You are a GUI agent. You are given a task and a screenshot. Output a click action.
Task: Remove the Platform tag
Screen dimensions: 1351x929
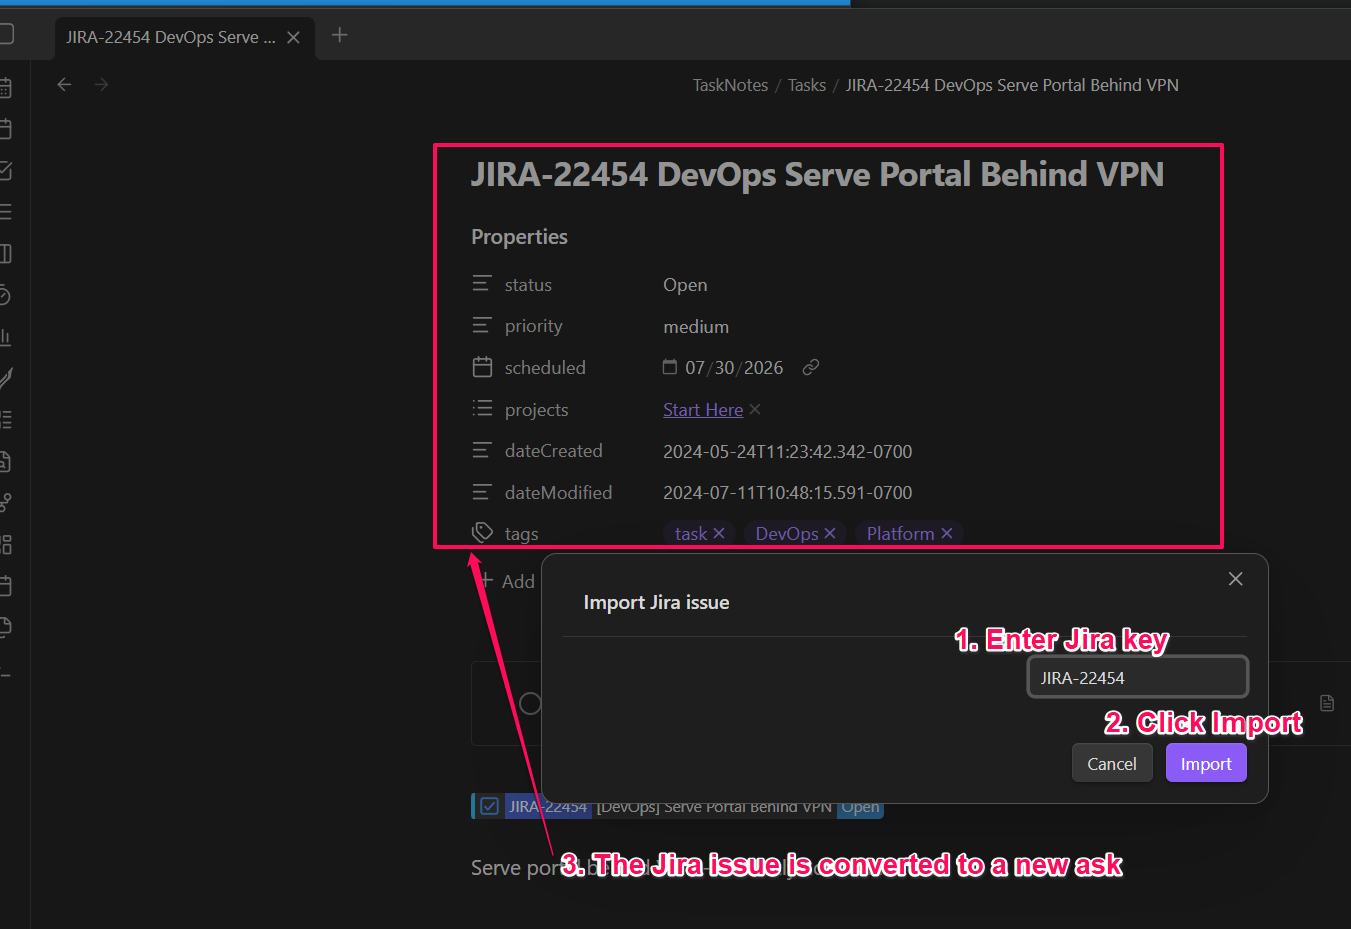click(947, 534)
